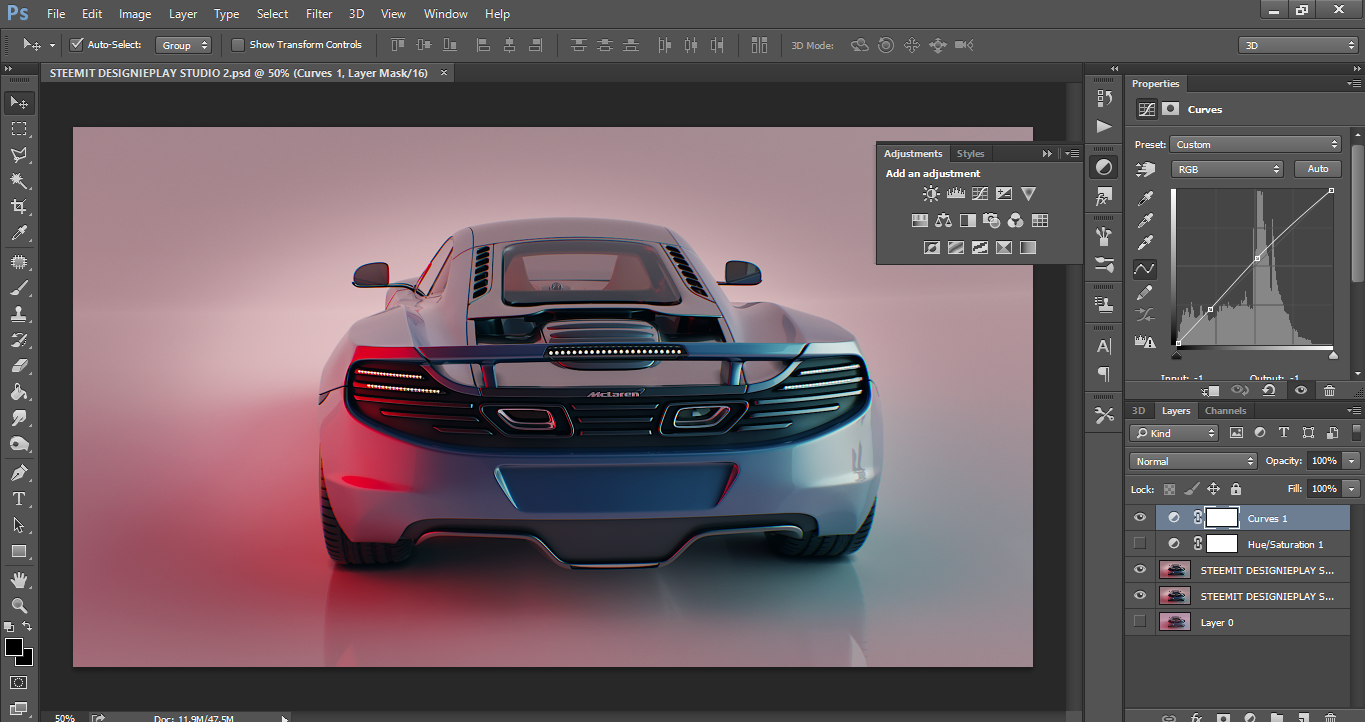
Task: Toggle clip adjustment to layer below
Action: point(1210,391)
